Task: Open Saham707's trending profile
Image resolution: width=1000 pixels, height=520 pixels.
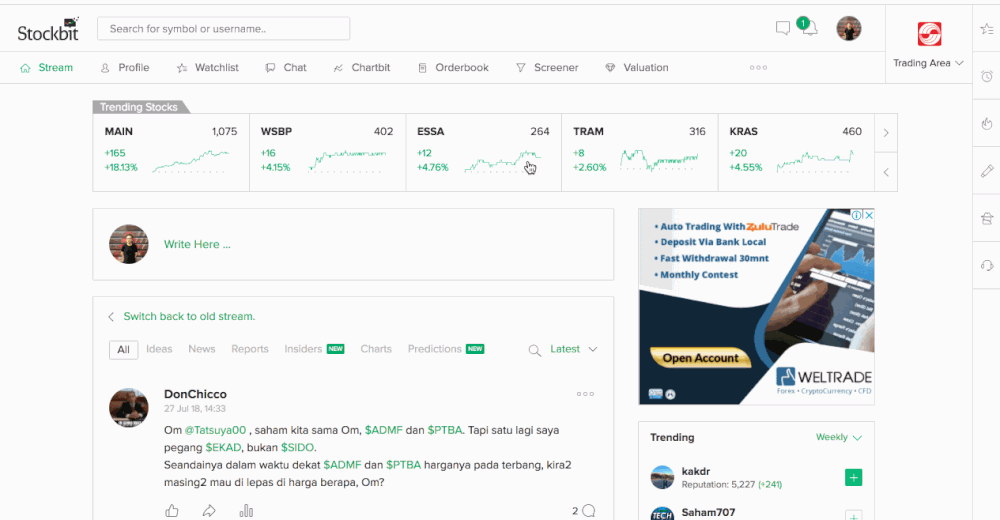Action: click(709, 512)
